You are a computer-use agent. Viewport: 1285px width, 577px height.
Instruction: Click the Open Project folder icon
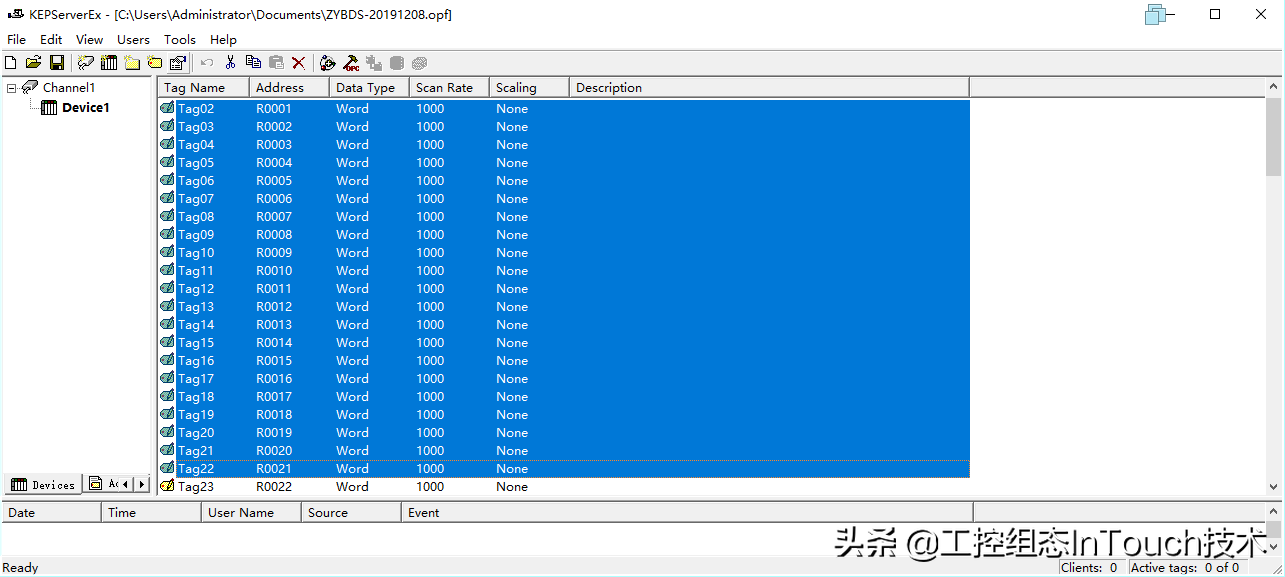33,63
